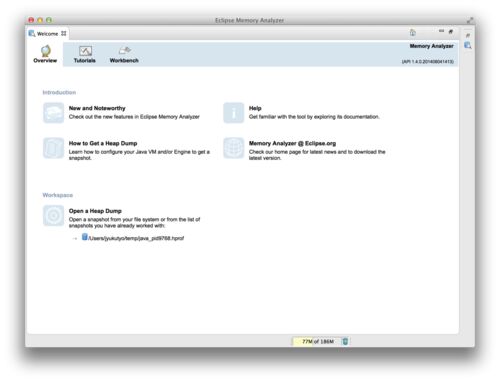Open the Memory Analyzer icon in right trim
This screenshot has width=500, height=382.
click(468, 45)
